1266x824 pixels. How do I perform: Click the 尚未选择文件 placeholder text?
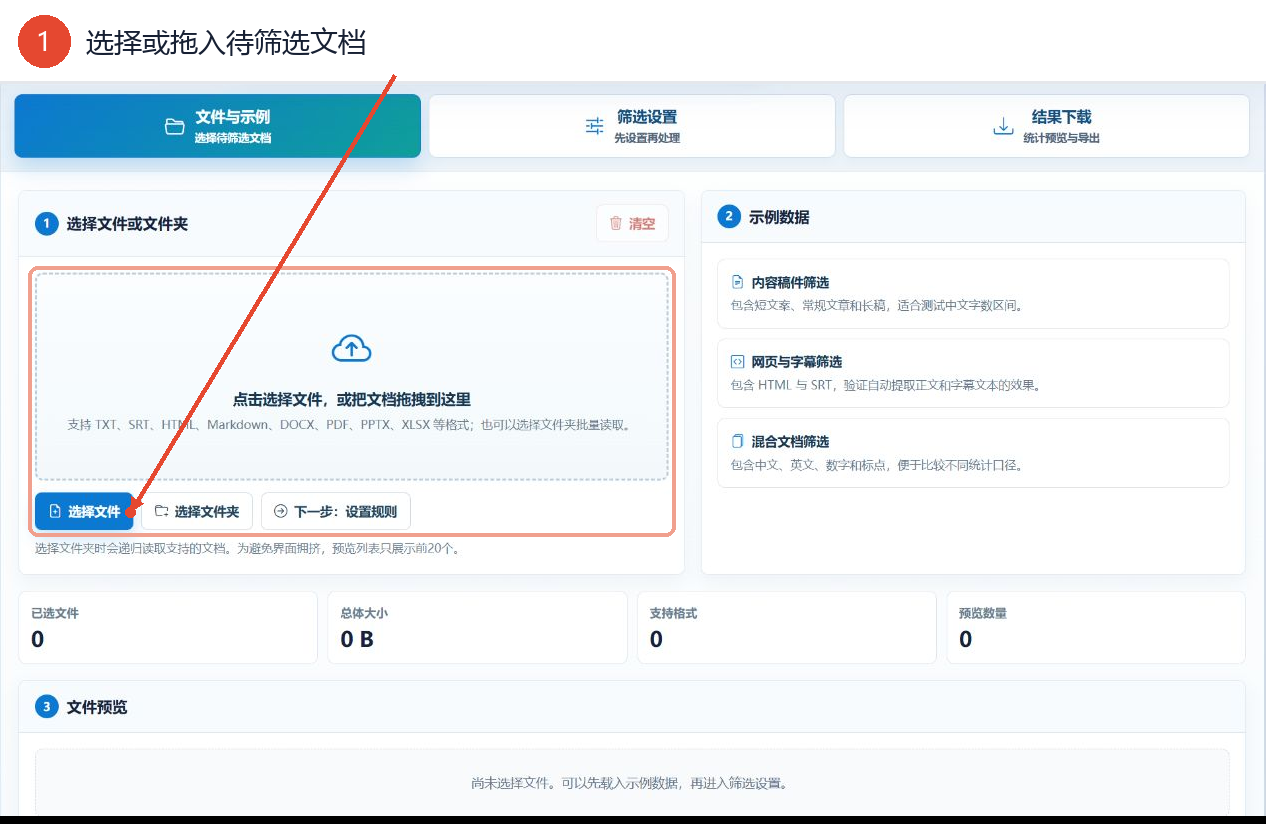[x=629, y=783]
